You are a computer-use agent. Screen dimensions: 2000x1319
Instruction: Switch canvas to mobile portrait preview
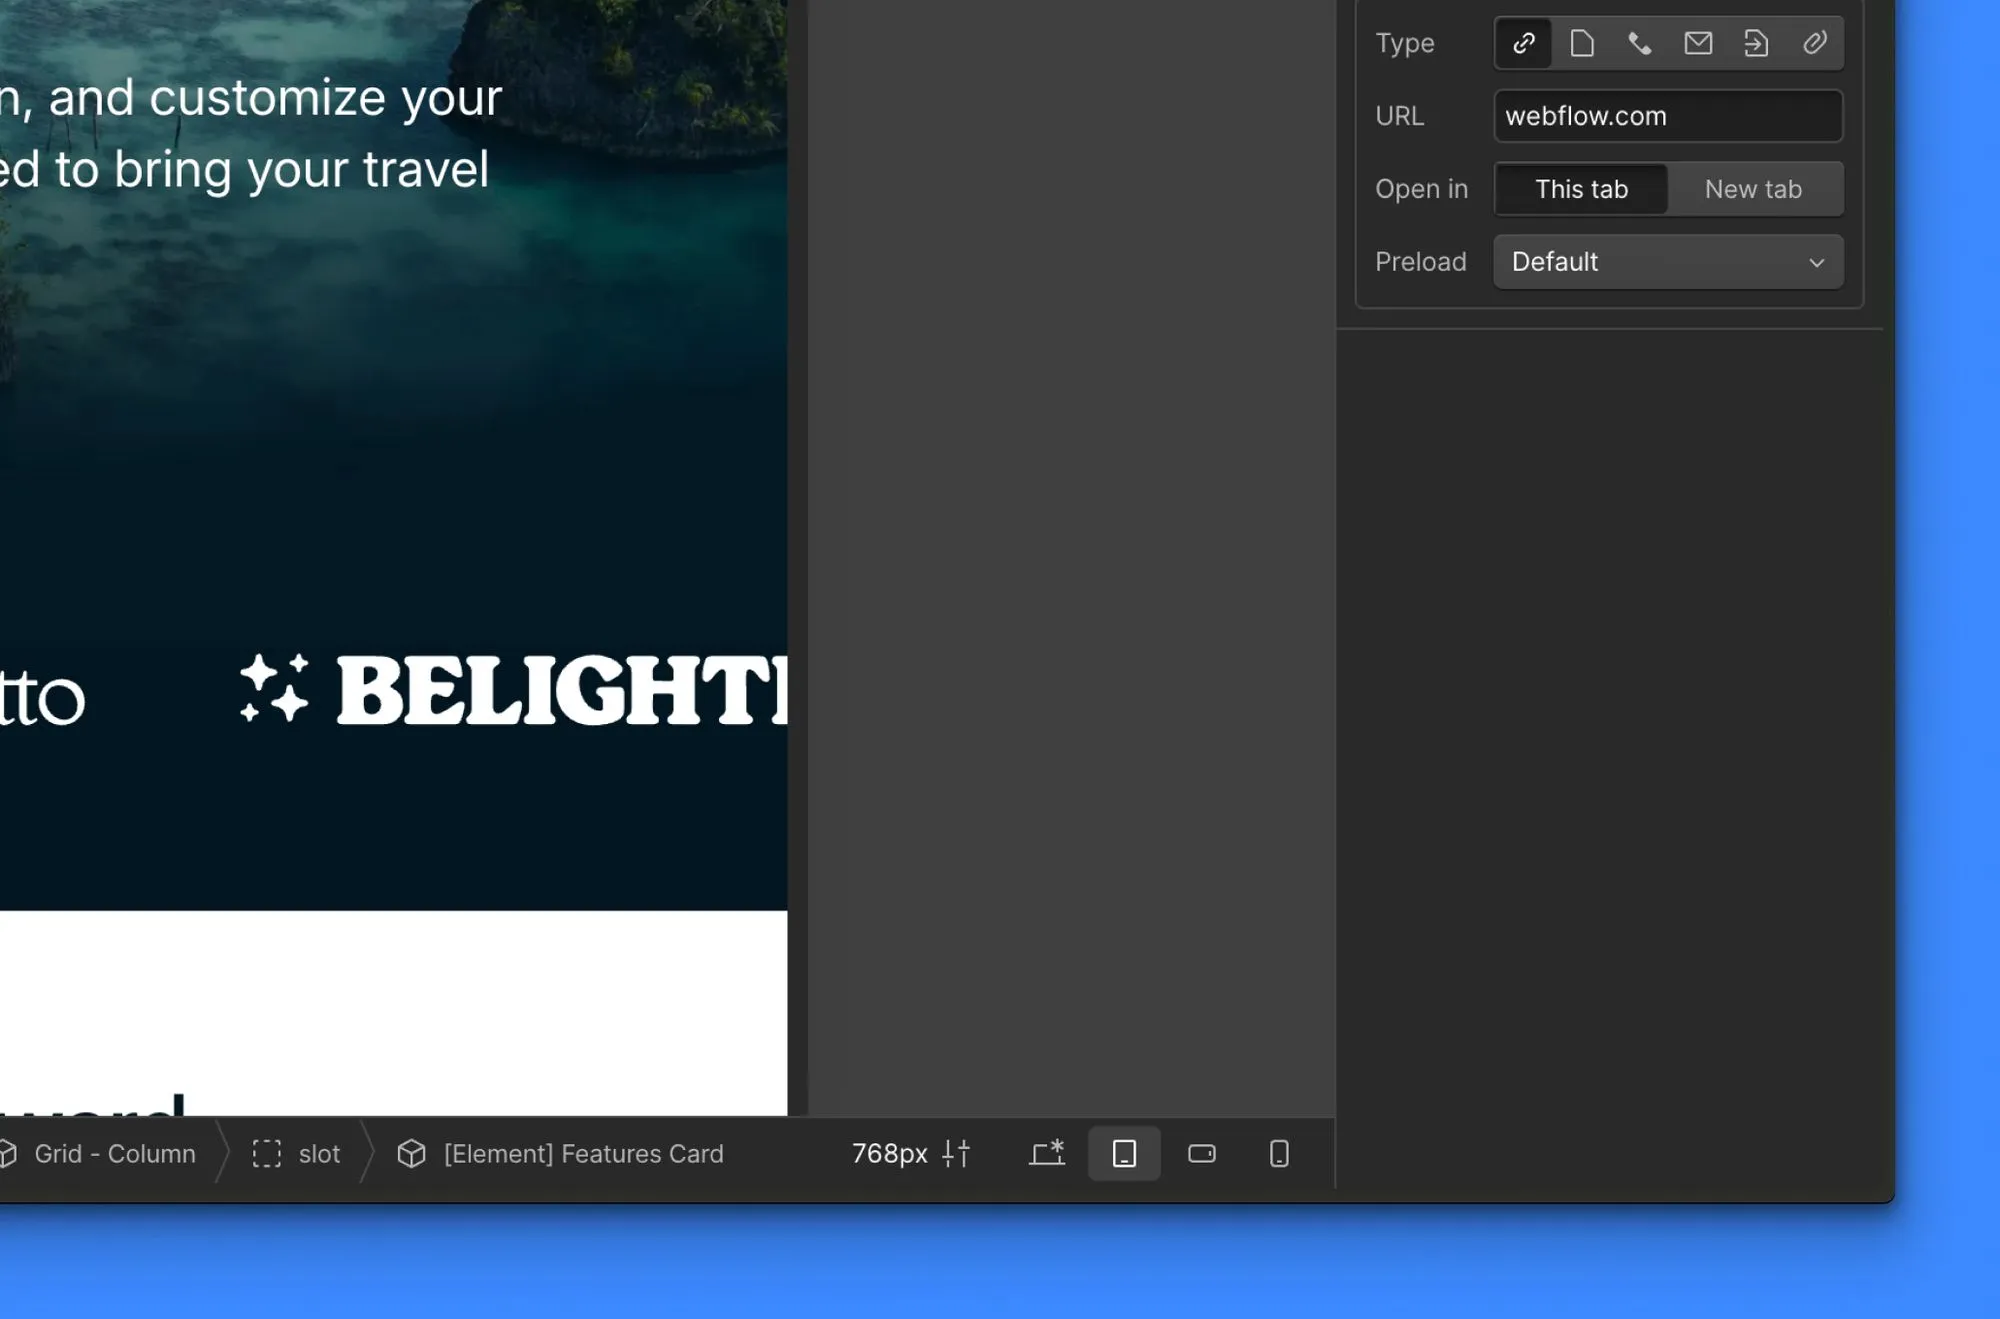1278,1153
